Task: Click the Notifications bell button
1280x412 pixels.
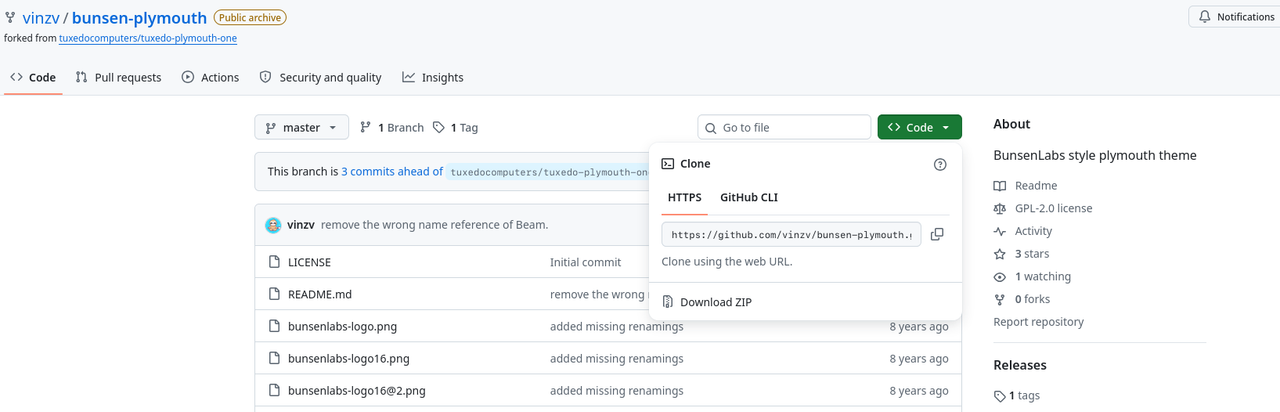Action: tap(1236, 17)
